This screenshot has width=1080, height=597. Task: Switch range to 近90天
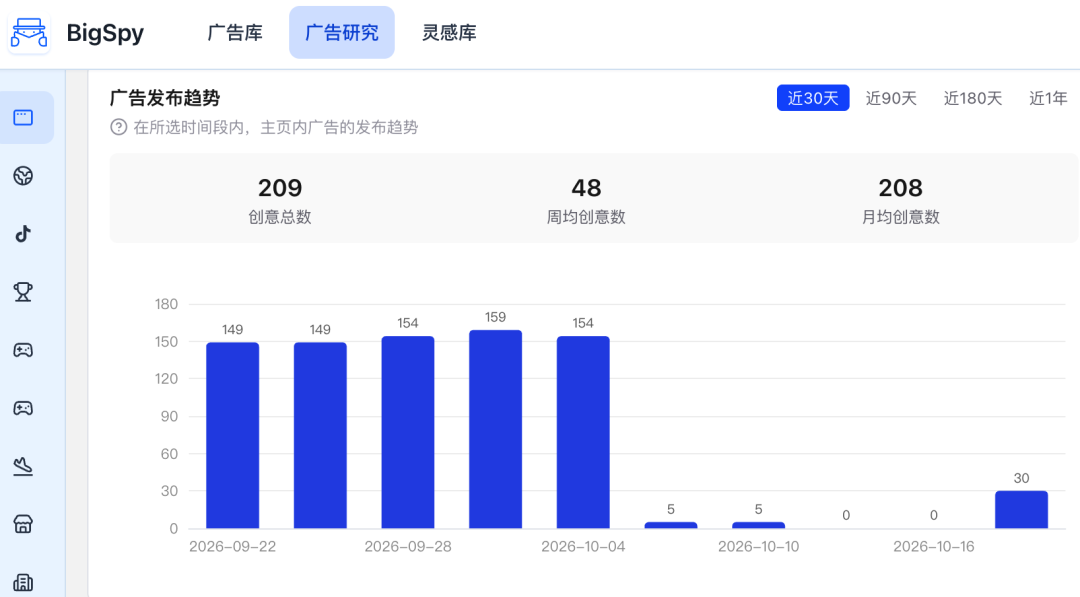click(891, 98)
